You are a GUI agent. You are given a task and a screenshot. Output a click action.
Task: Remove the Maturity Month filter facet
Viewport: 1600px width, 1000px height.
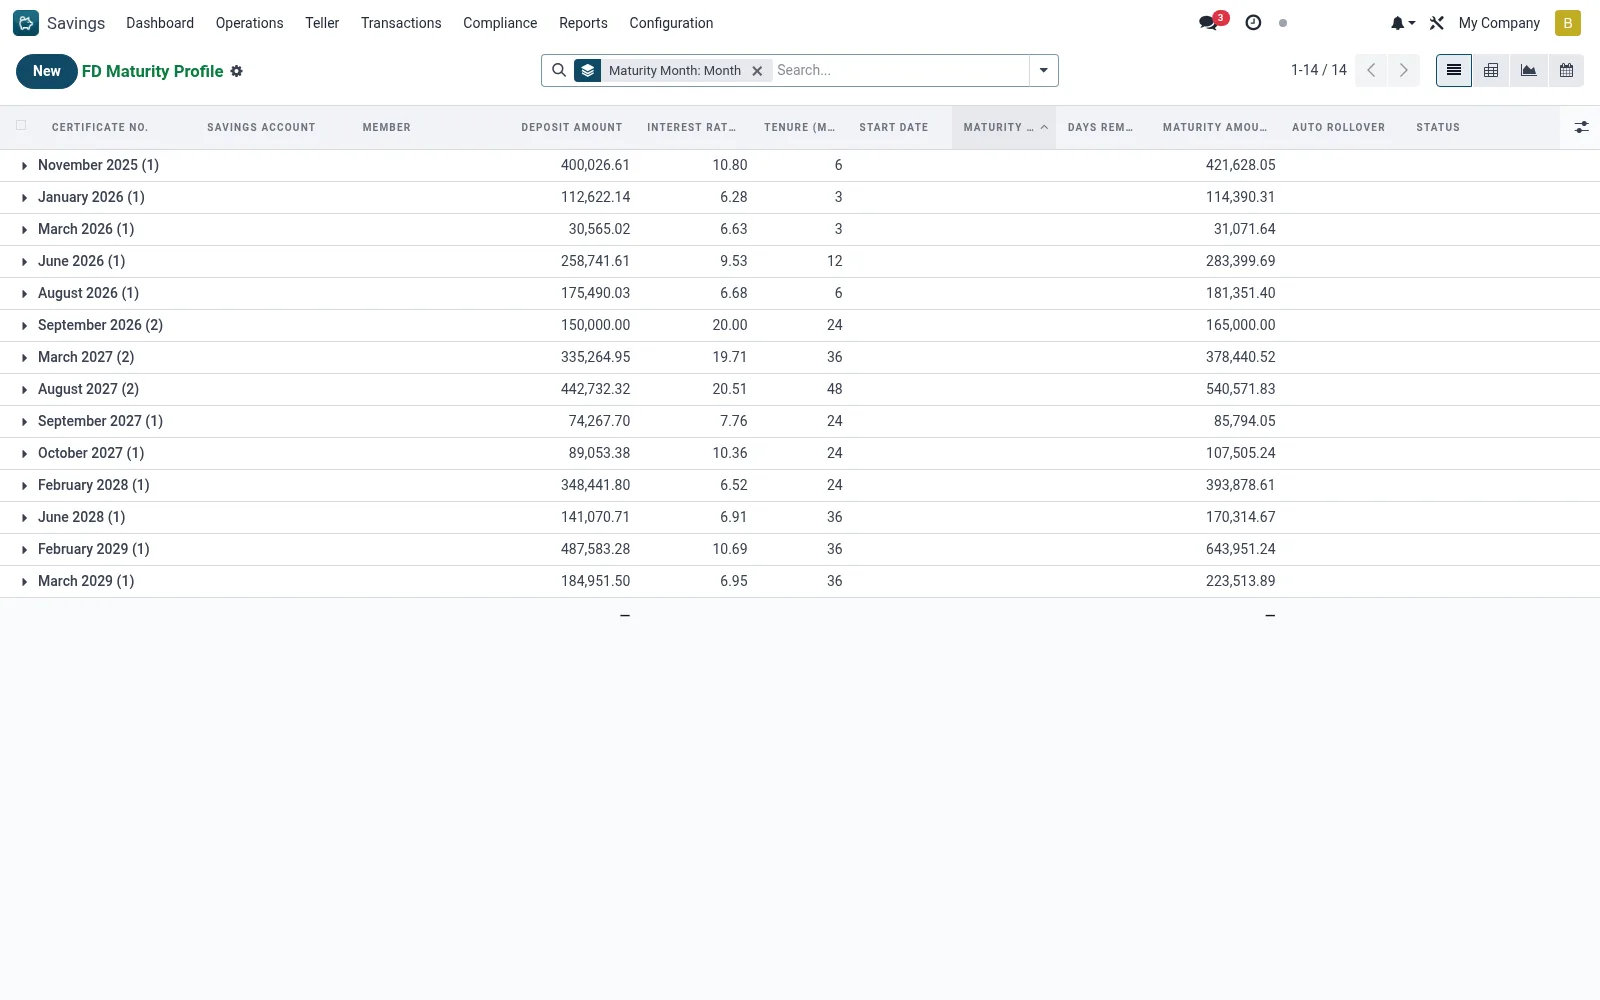(x=757, y=70)
